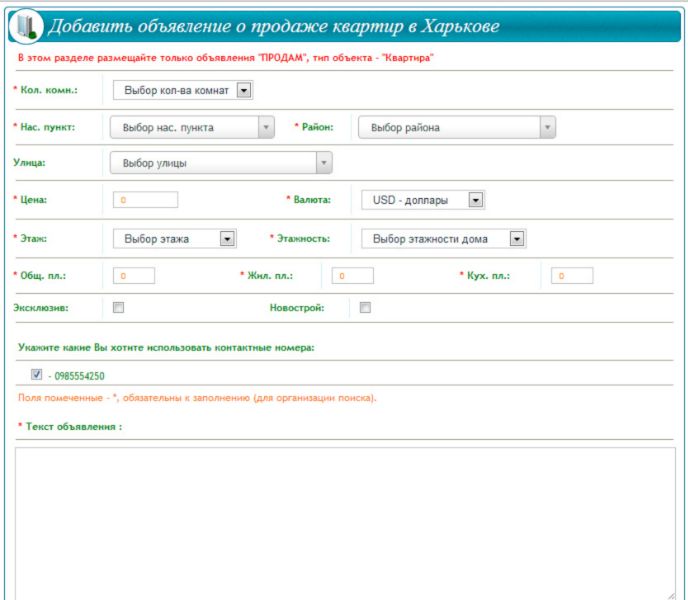Image resolution: width=688 pixels, height=600 pixels.
Task: Open the floor (Этаж) dropdown
Action: coord(174,239)
